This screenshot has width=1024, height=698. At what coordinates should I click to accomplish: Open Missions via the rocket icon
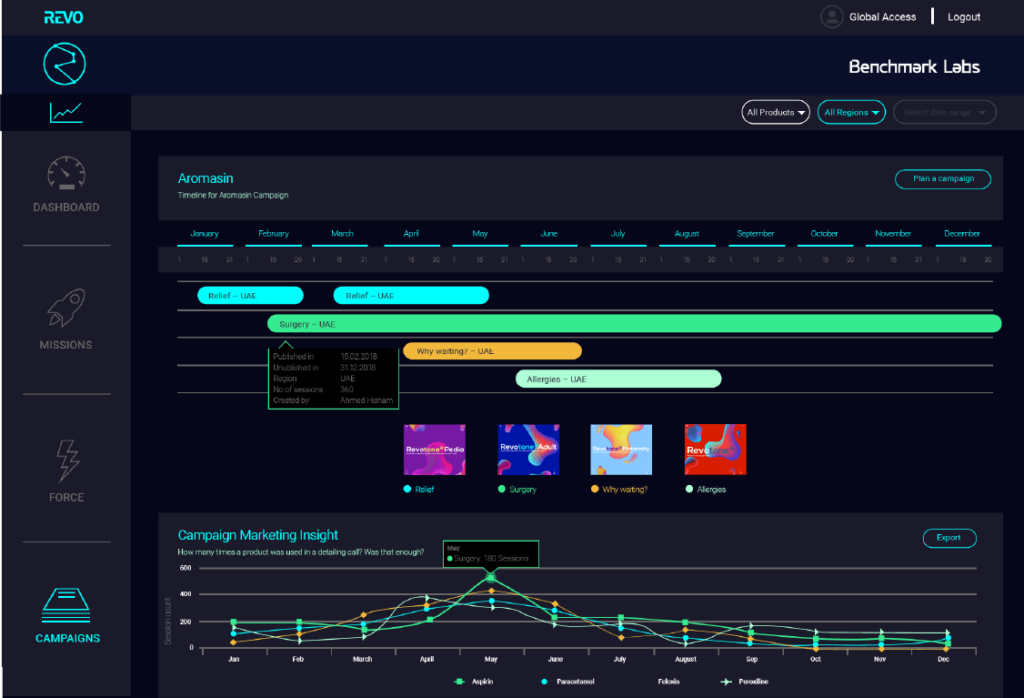(66, 309)
